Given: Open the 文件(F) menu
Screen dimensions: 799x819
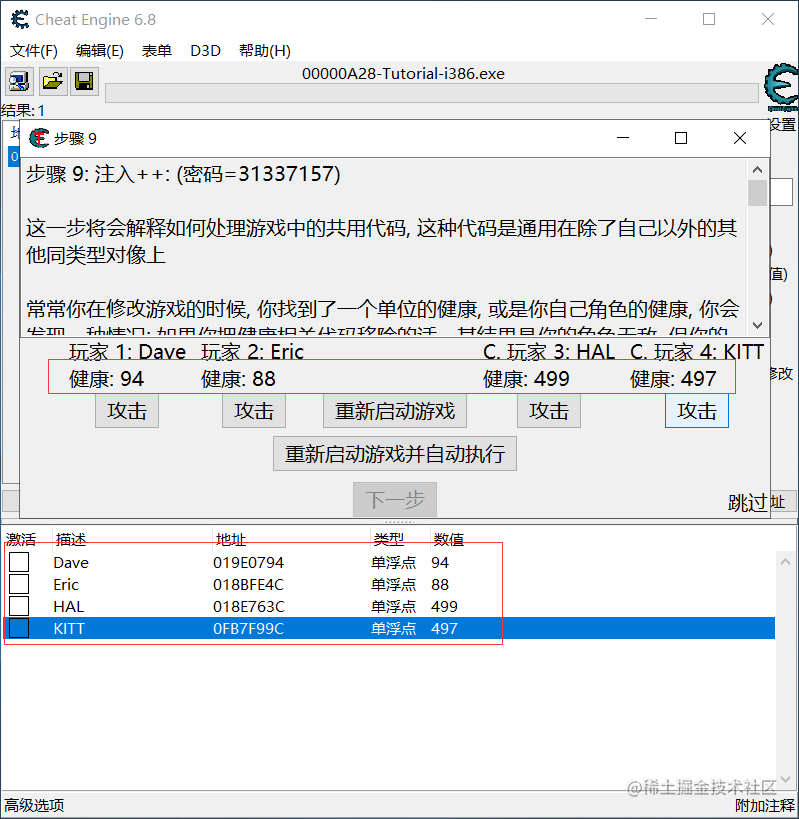Looking at the screenshot, I should click(x=34, y=51).
